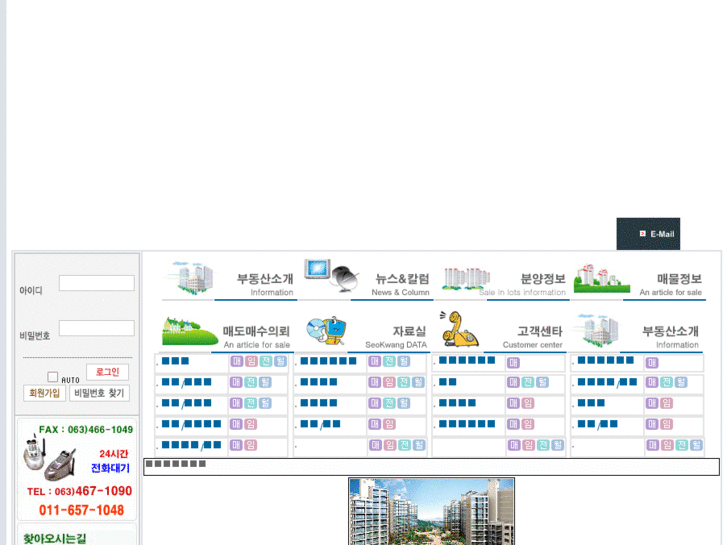
Task: Click the 회원가입 button
Action: click(44, 393)
